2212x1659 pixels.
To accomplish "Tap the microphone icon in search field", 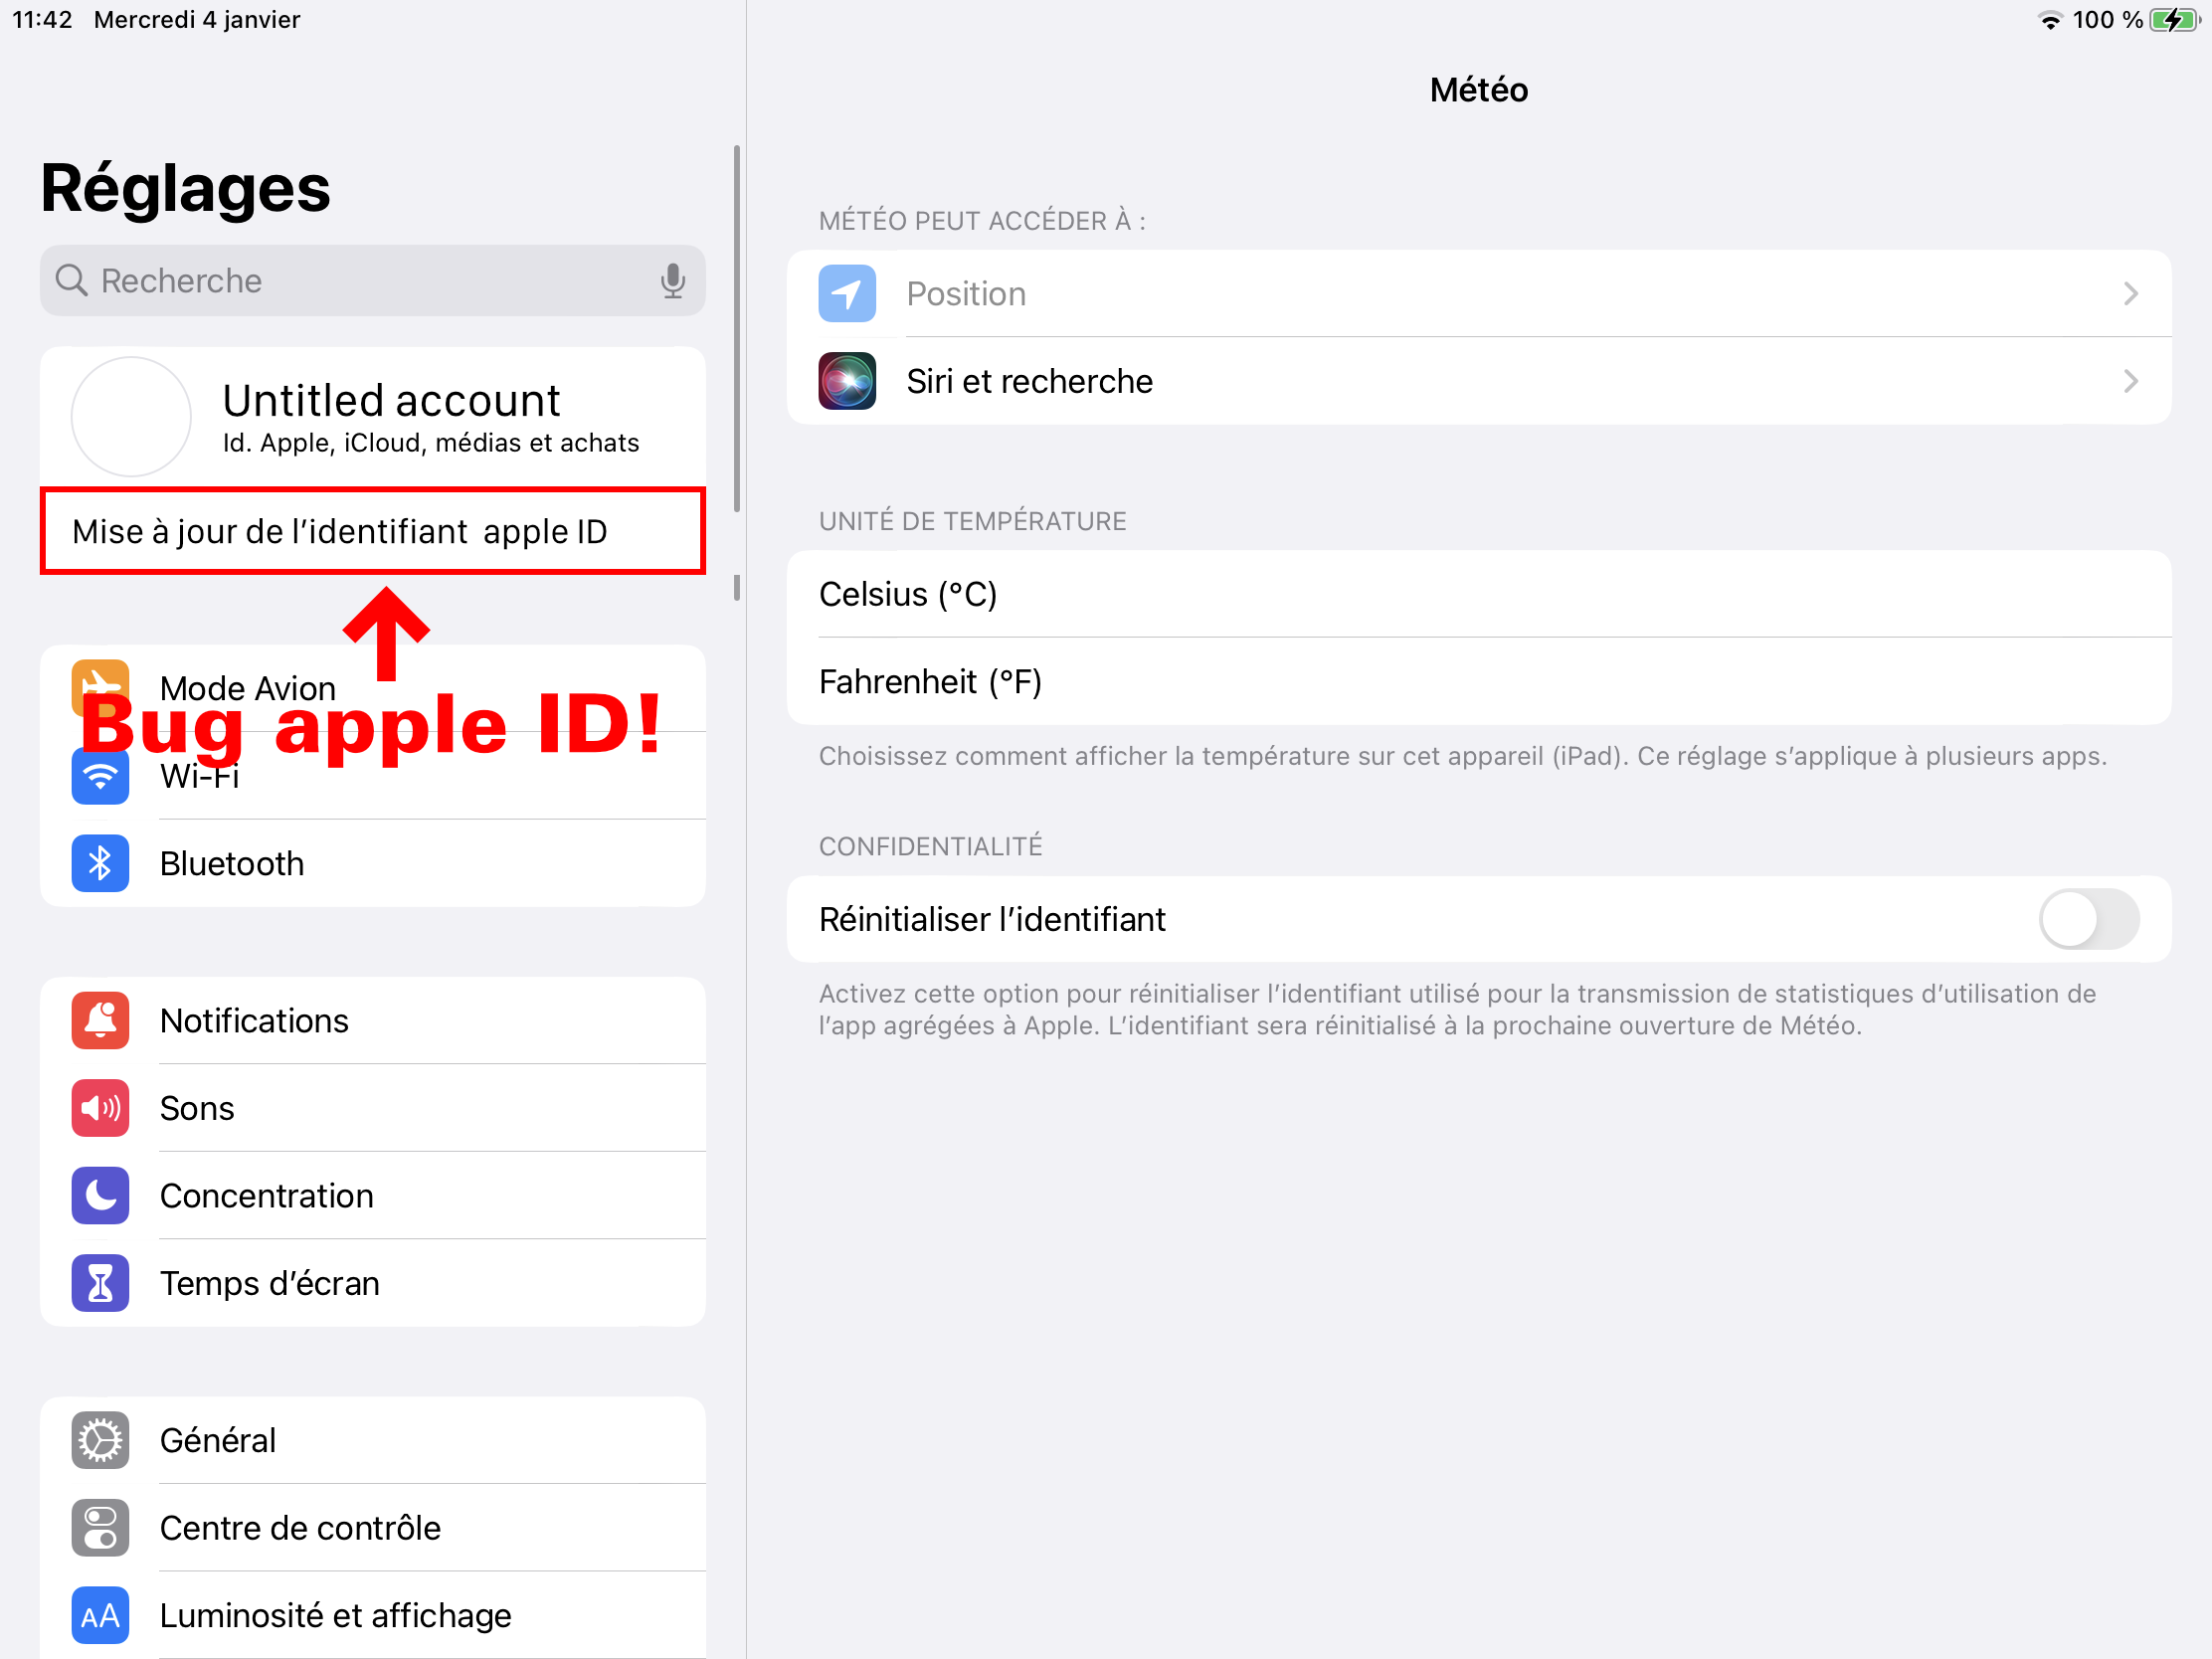I will (672, 281).
